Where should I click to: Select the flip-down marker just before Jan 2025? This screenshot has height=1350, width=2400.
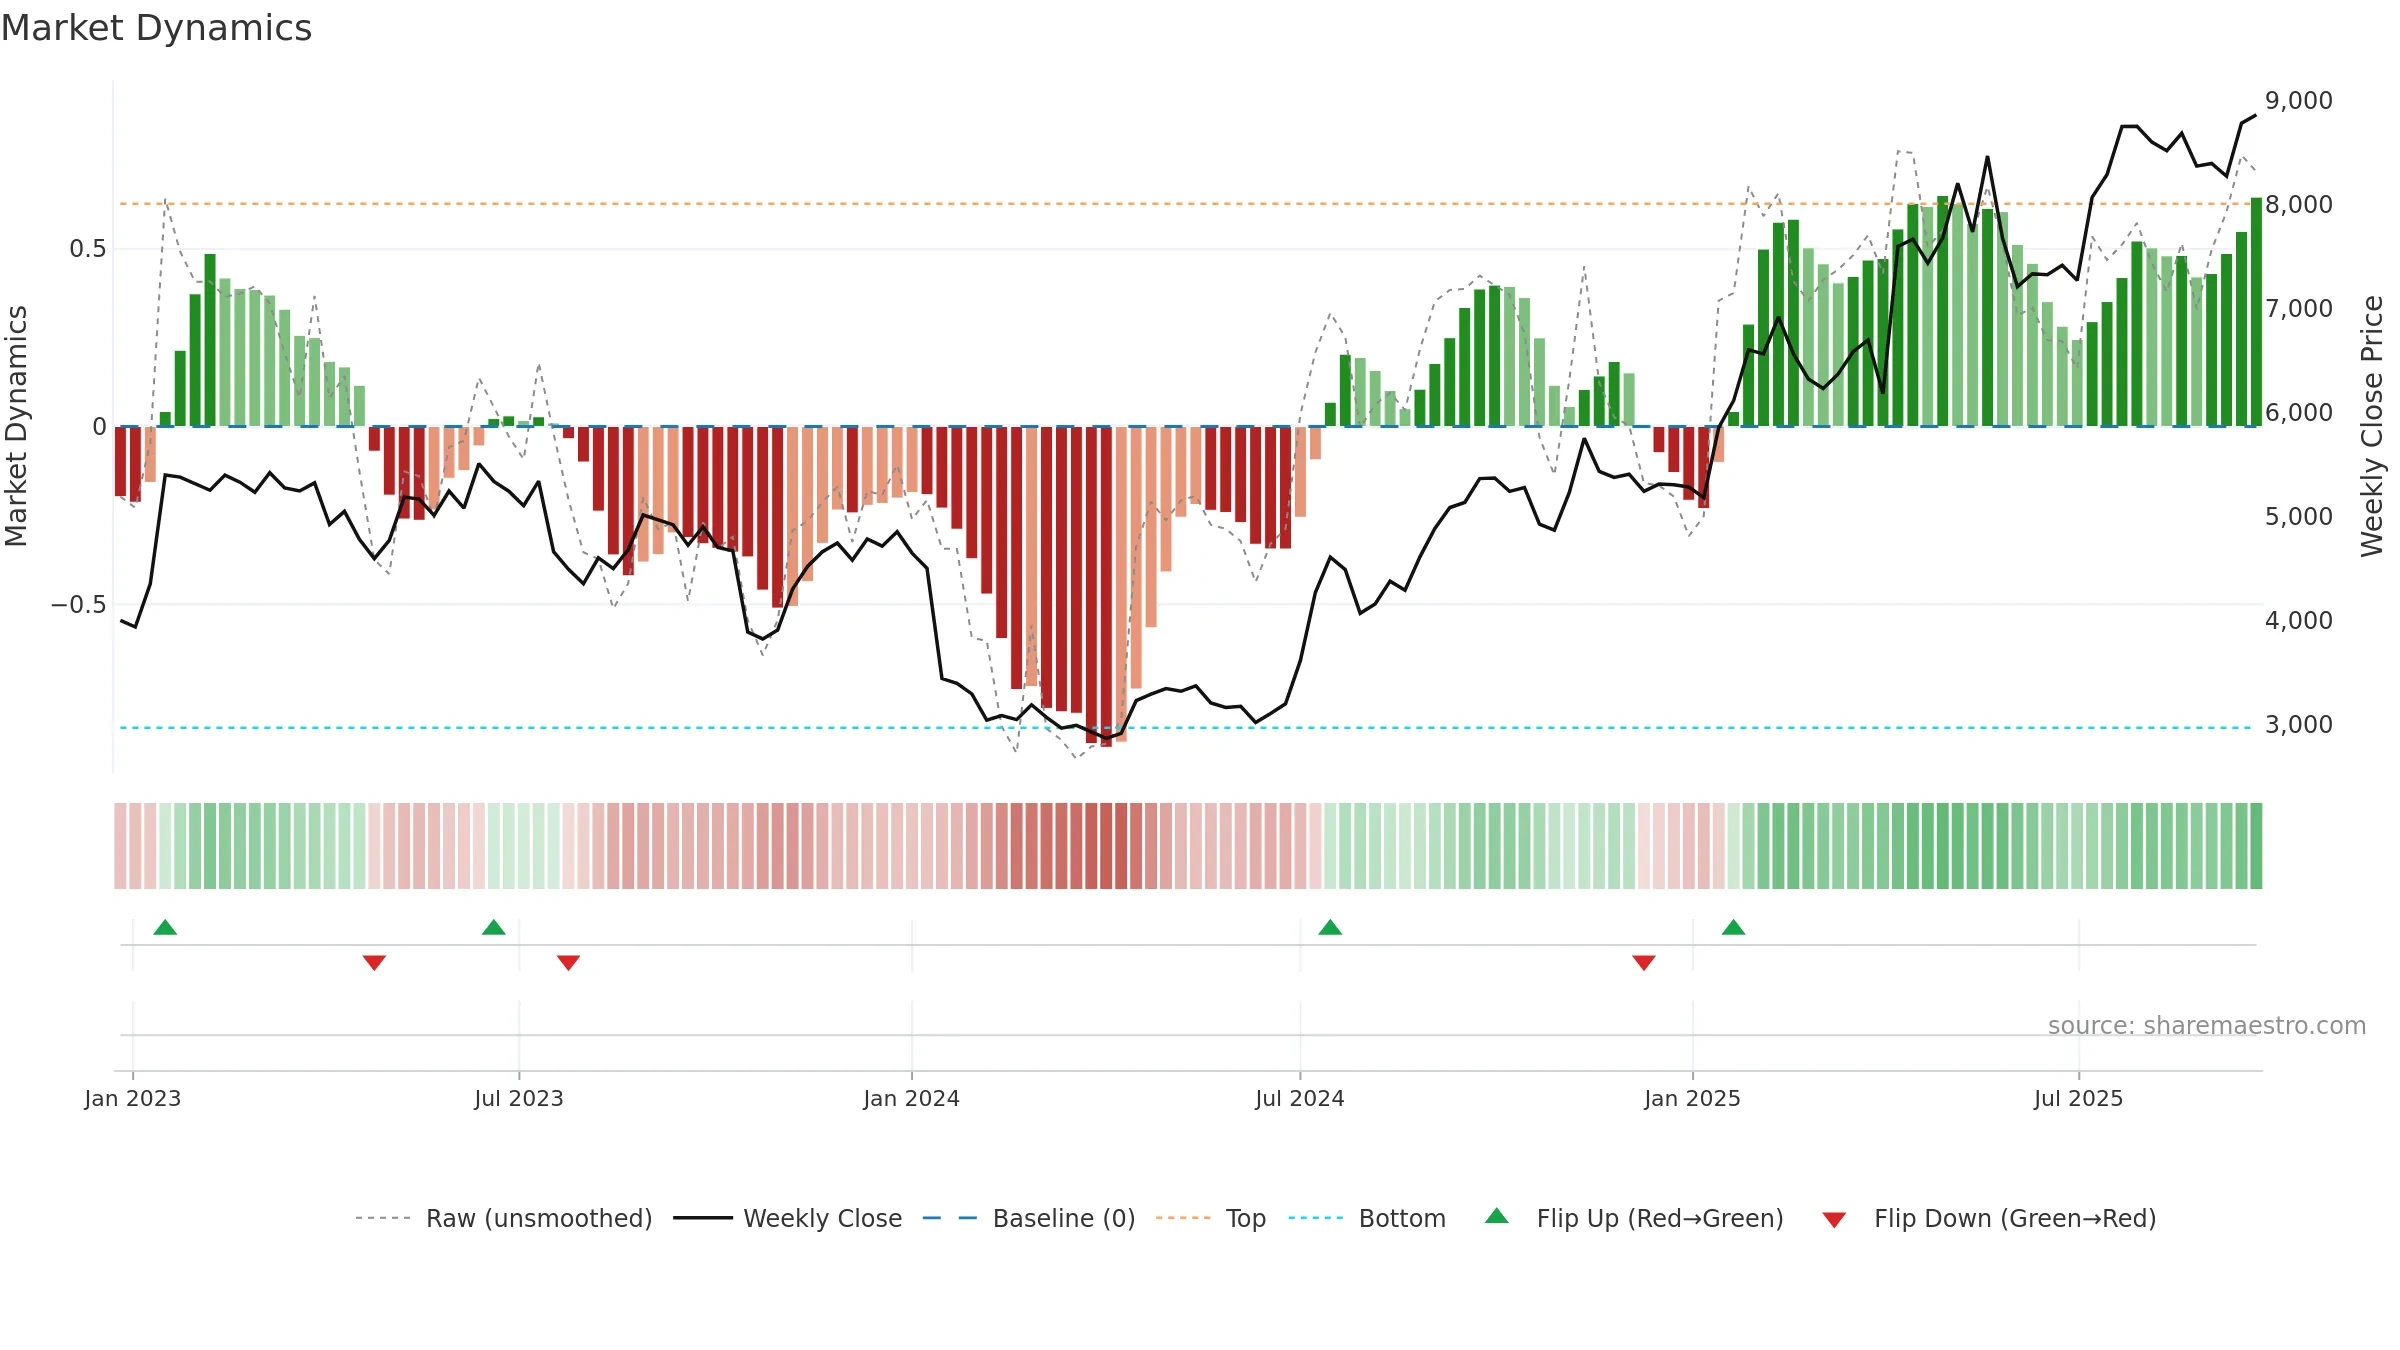coord(1644,963)
